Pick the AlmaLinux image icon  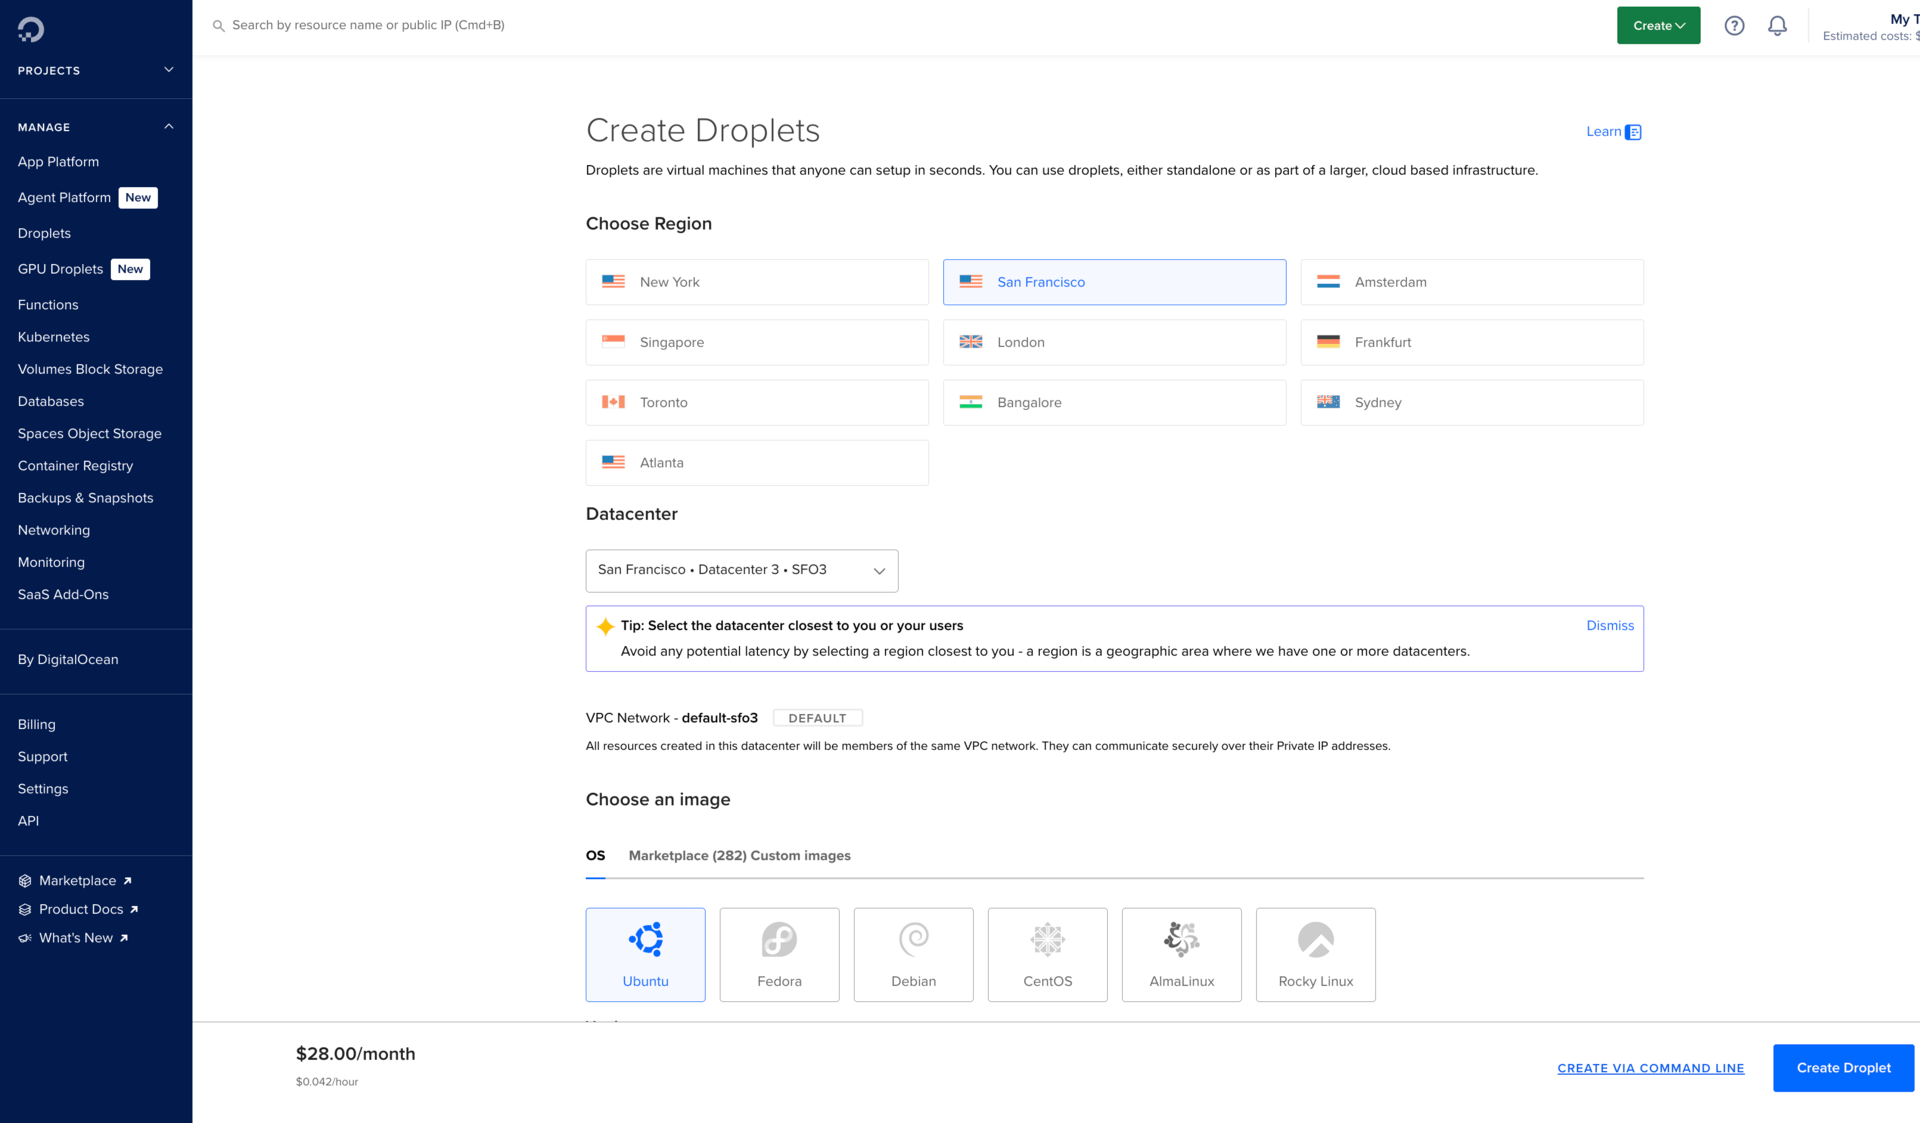[1181, 940]
